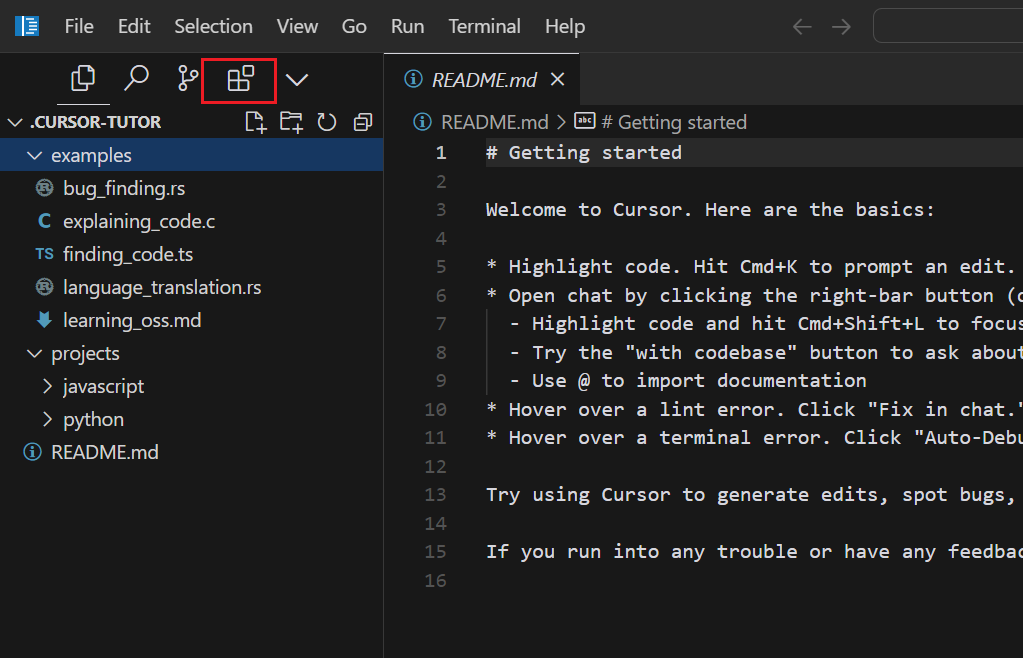Open the Explorer view icon
Viewport: 1023px width, 658px height.
pyautogui.click(x=83, y=79)
